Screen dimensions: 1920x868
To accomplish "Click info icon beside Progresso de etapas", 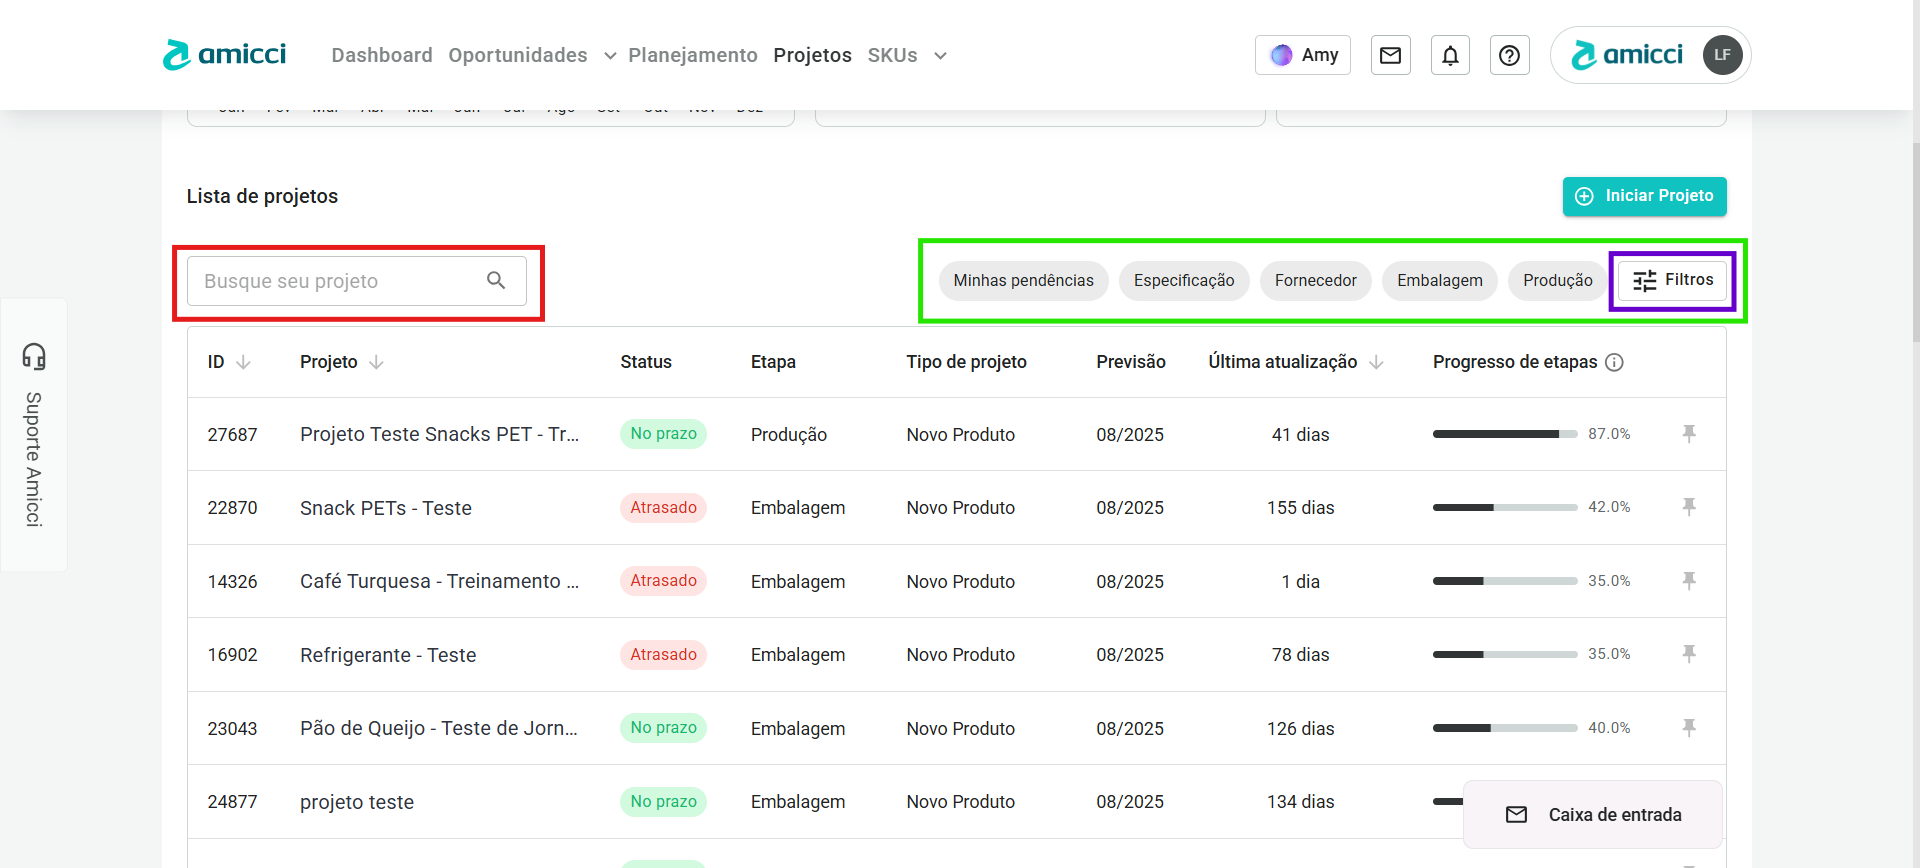I will click(x=1614, y=362).
